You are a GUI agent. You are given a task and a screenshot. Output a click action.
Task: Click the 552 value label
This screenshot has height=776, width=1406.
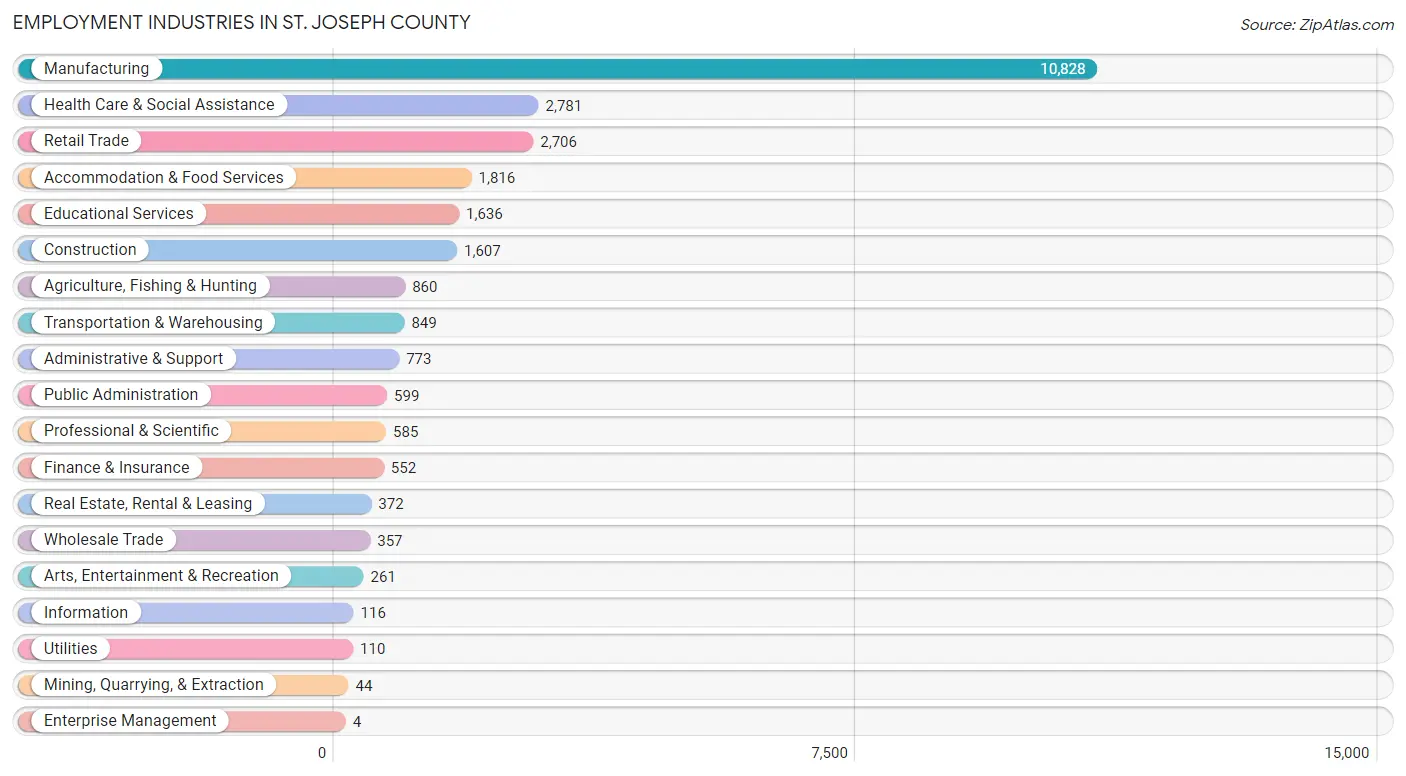(404, 468)
